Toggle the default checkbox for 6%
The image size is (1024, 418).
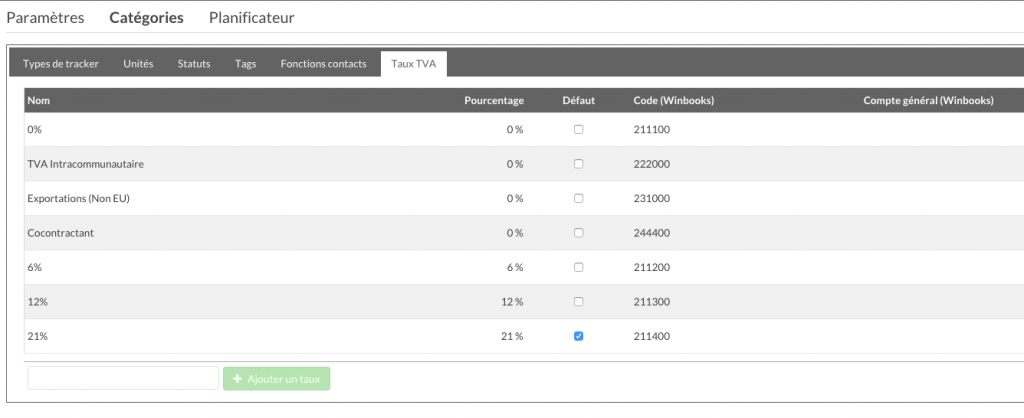pyautogui.click(x=578, y=267)
